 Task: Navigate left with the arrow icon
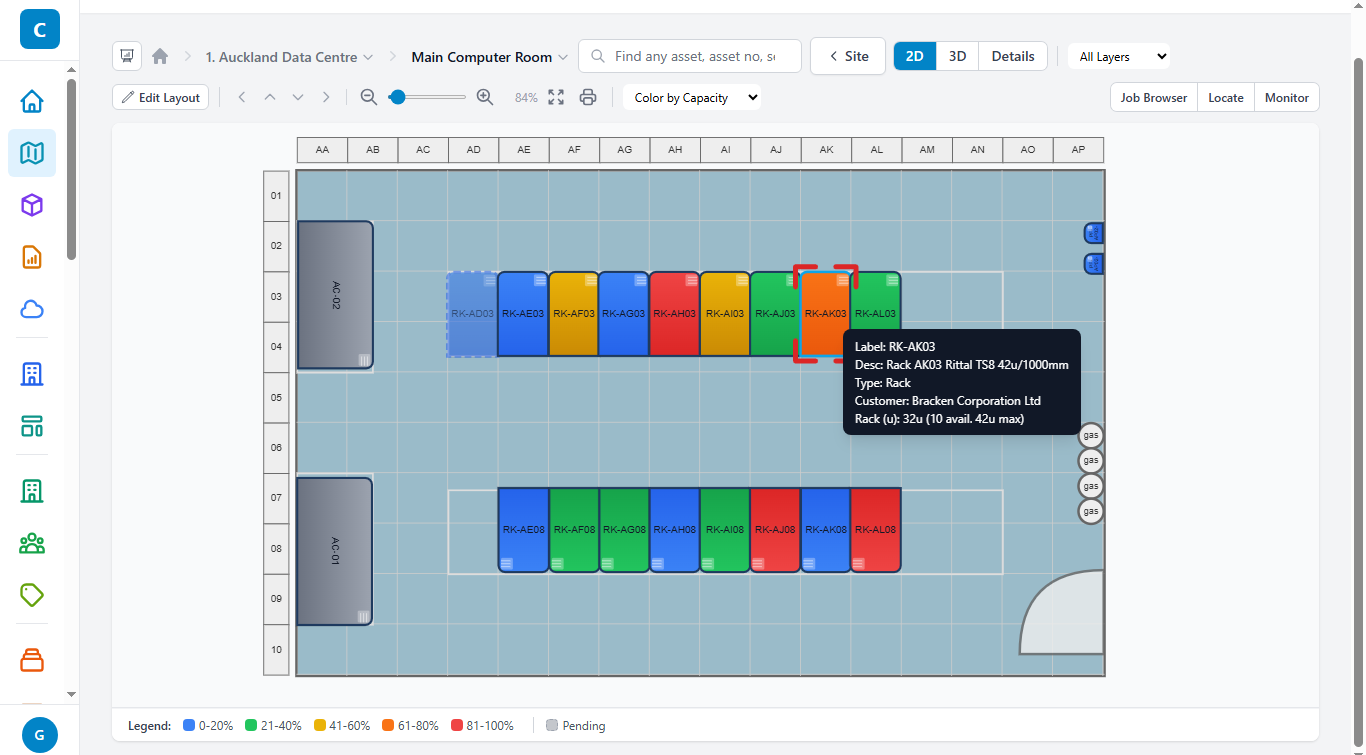(x=242, y=97)
